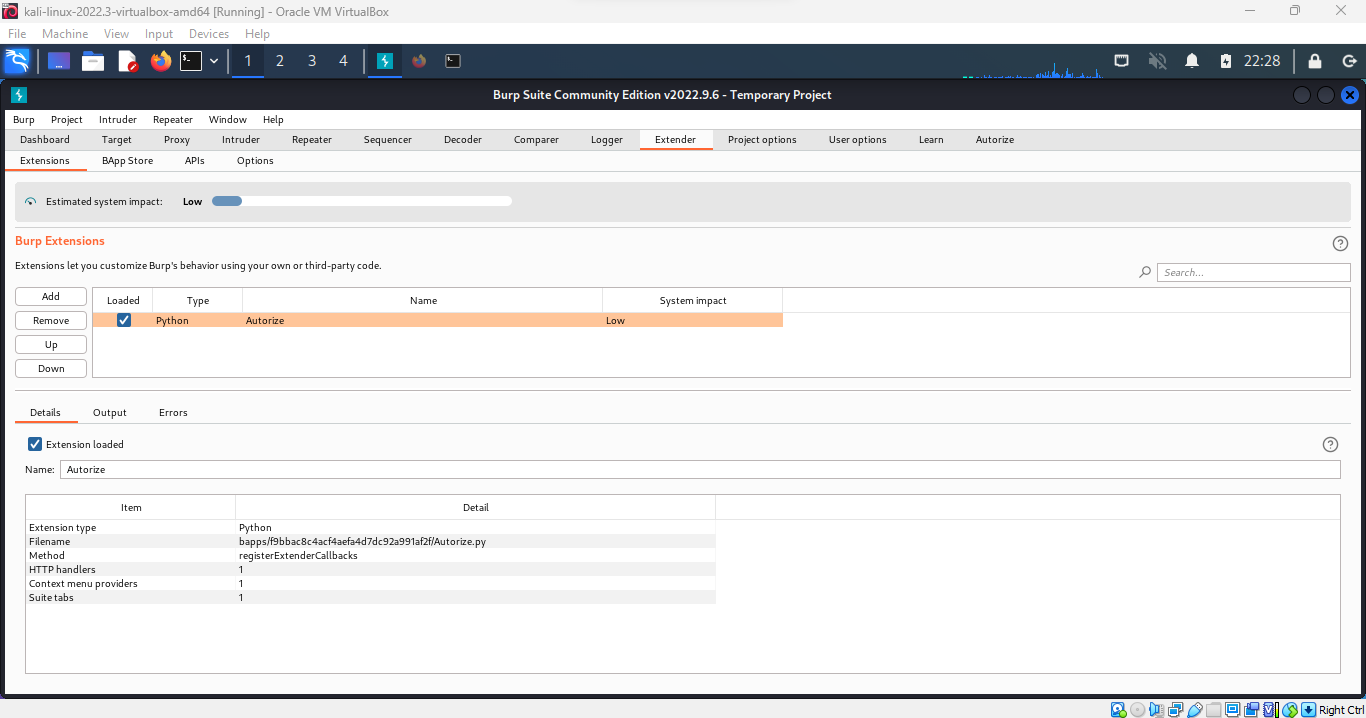This screenshot has width=1366, height=718.
Task: Switch to workspace 4
Action: click(x=343, y=61)
